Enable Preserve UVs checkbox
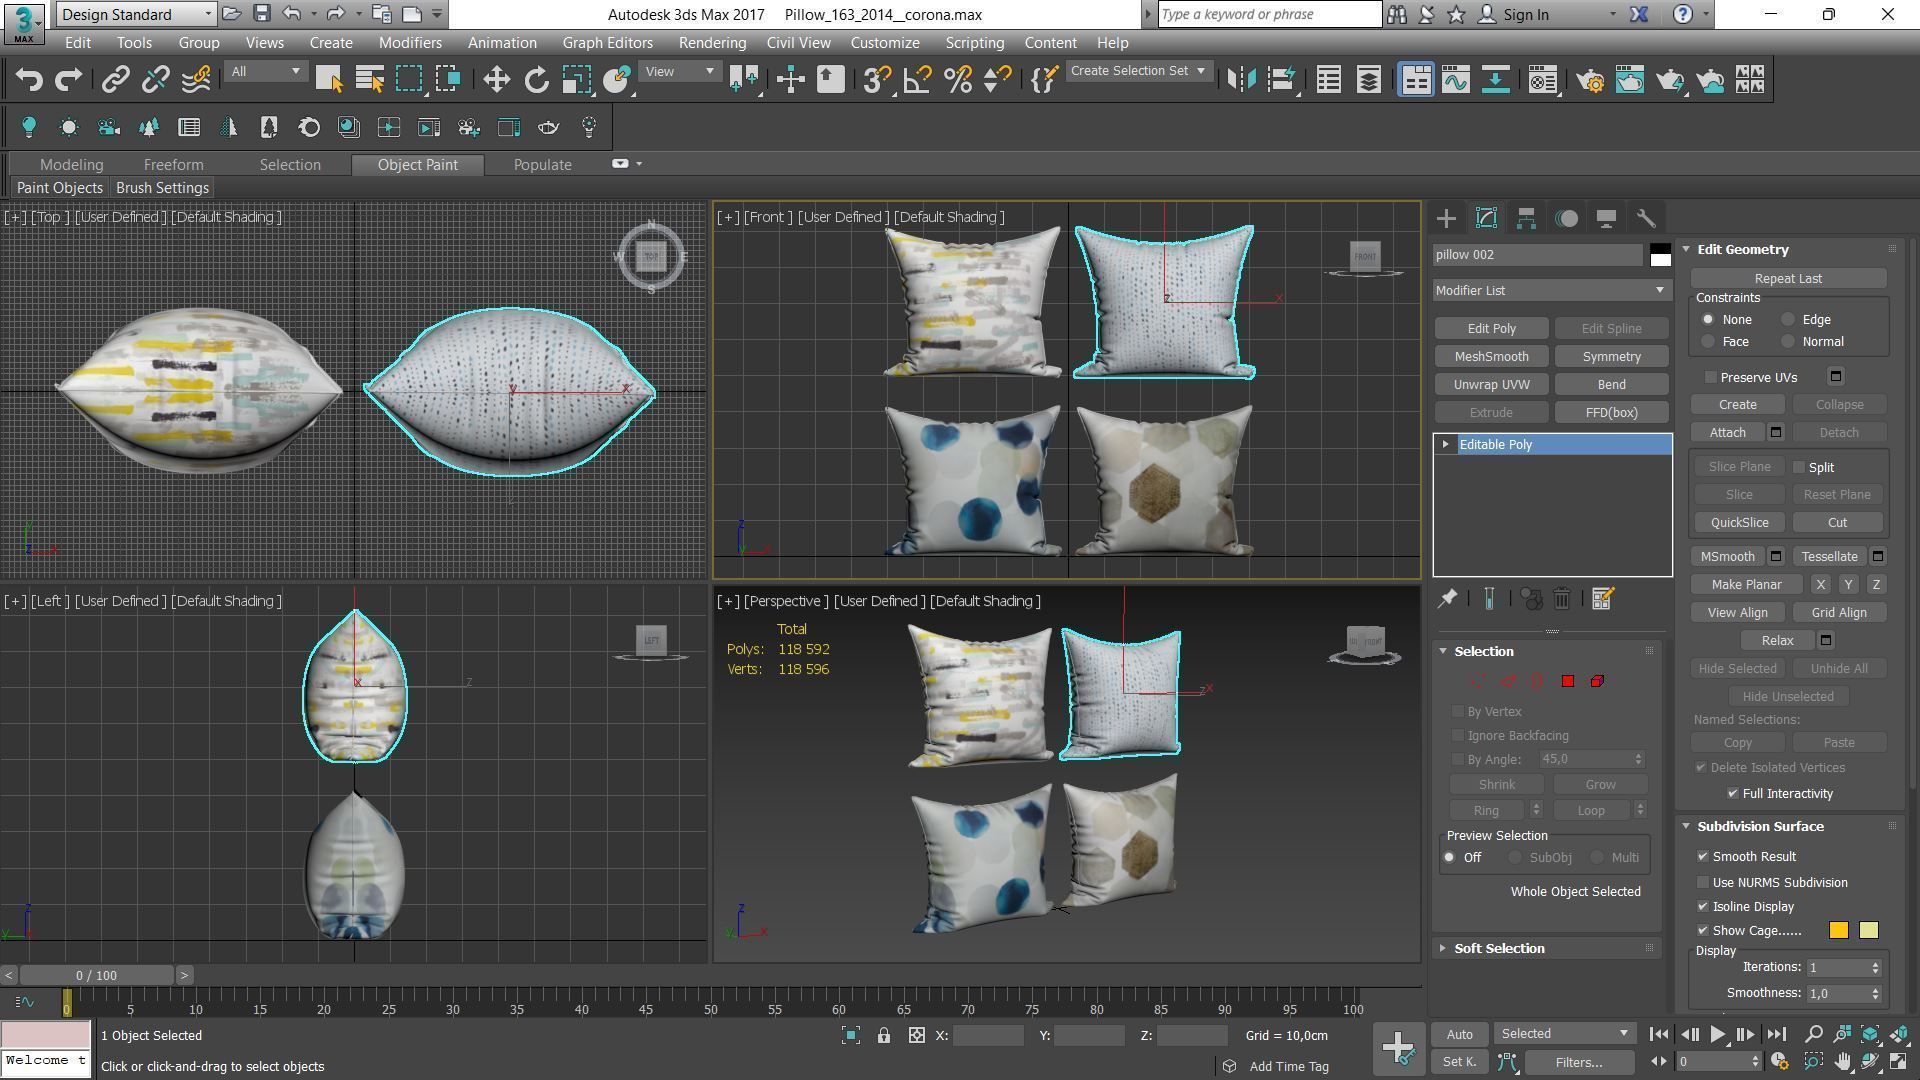The image size is (1920, 1080). point(1711,378)
